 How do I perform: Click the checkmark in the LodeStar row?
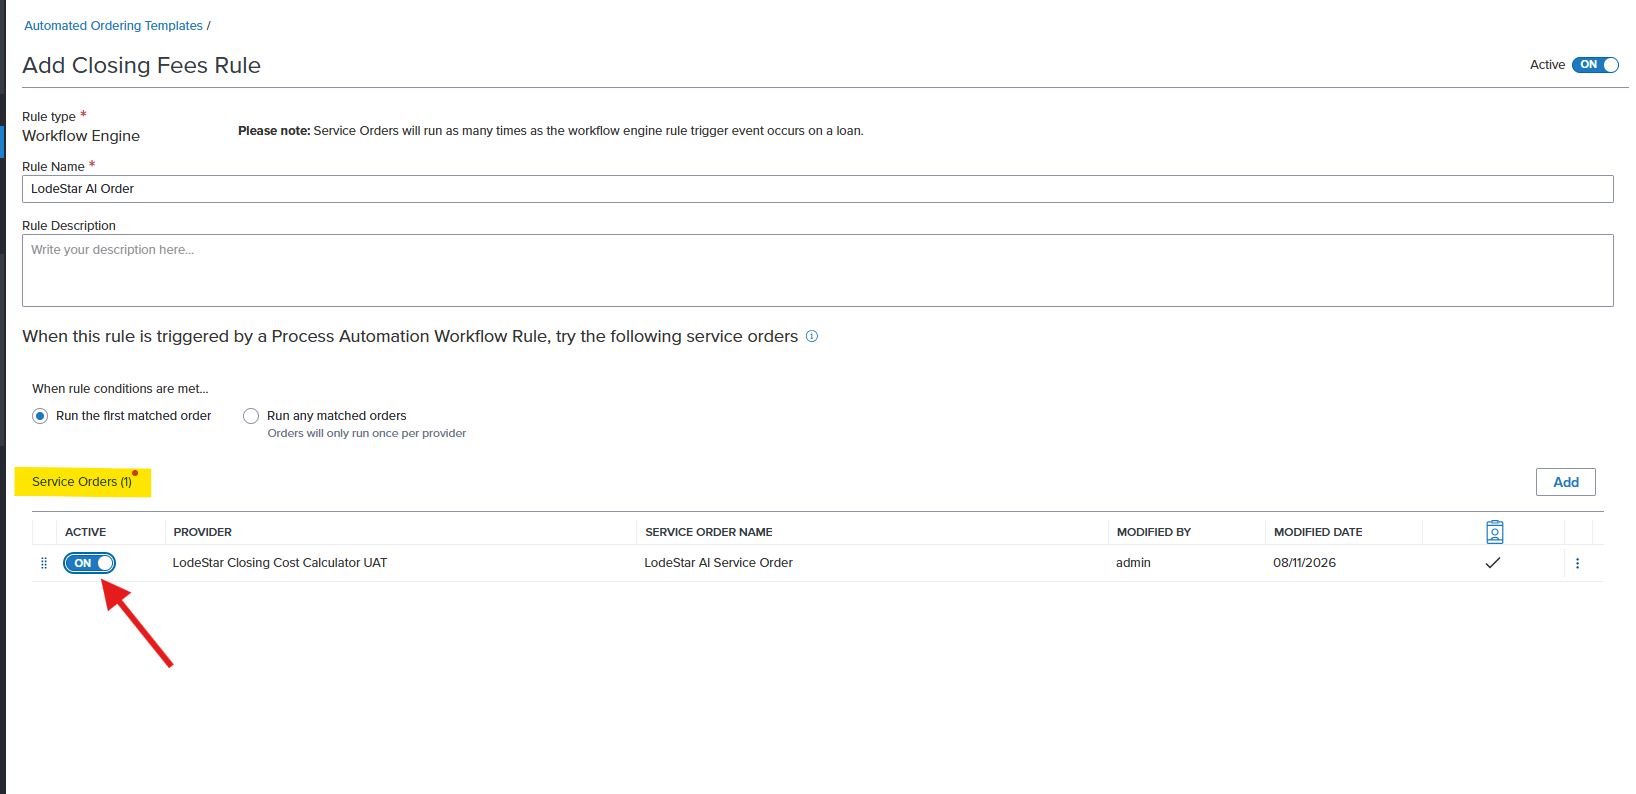1493,563
